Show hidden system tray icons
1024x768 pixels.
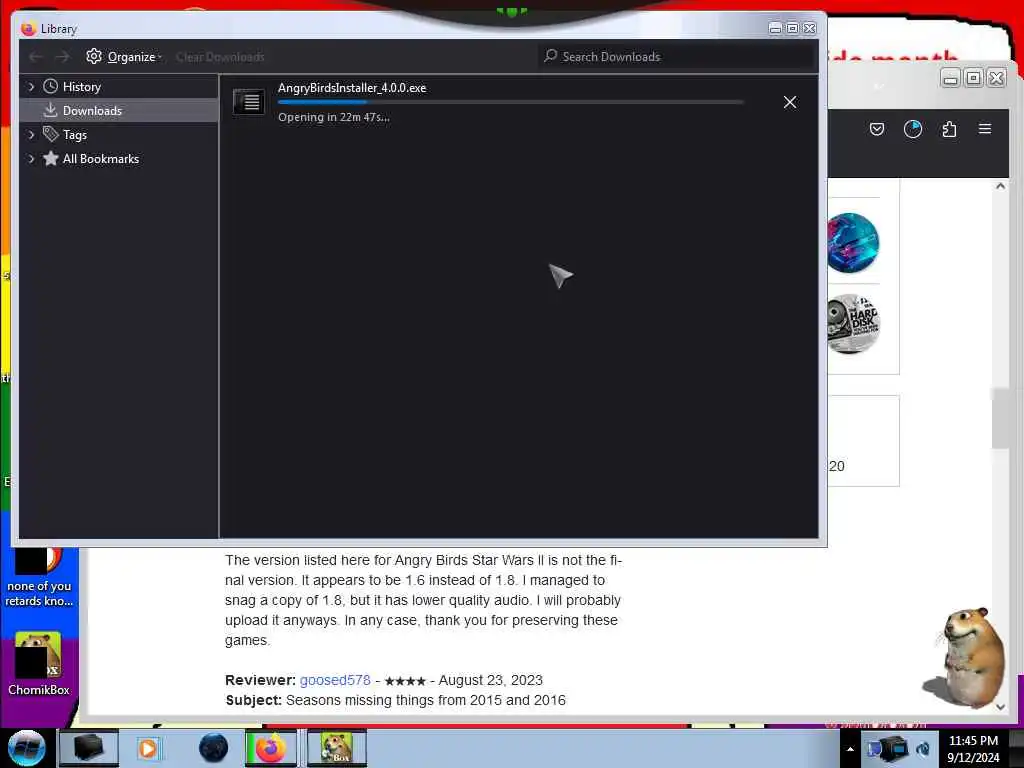[x=850, y=749]
